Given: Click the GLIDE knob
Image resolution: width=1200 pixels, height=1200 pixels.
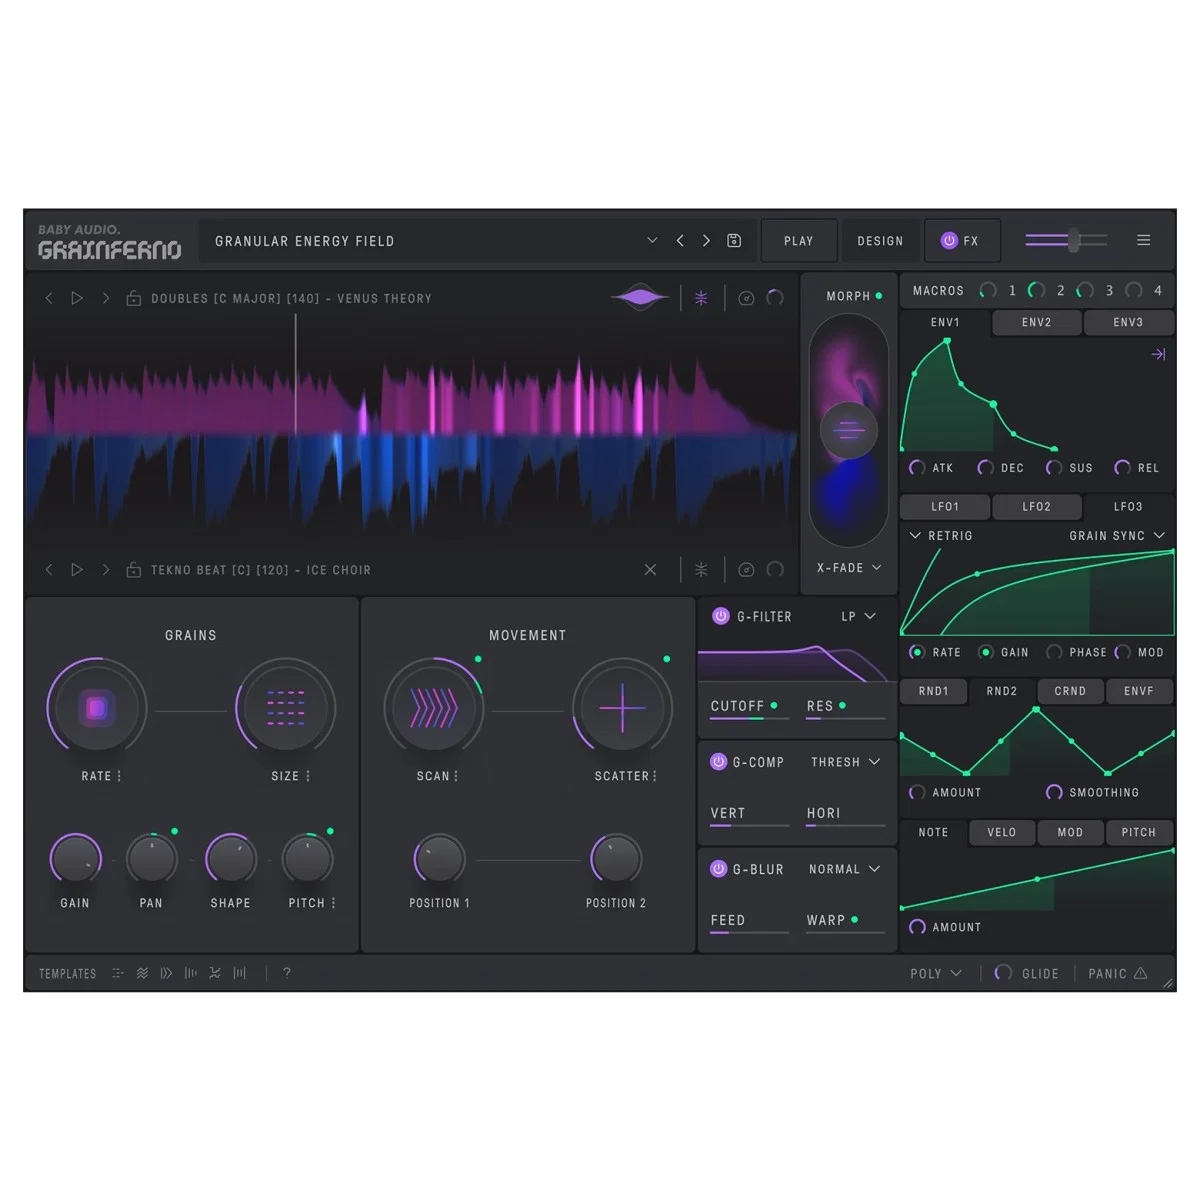Looking at the screenshot, I should 1003,973.
